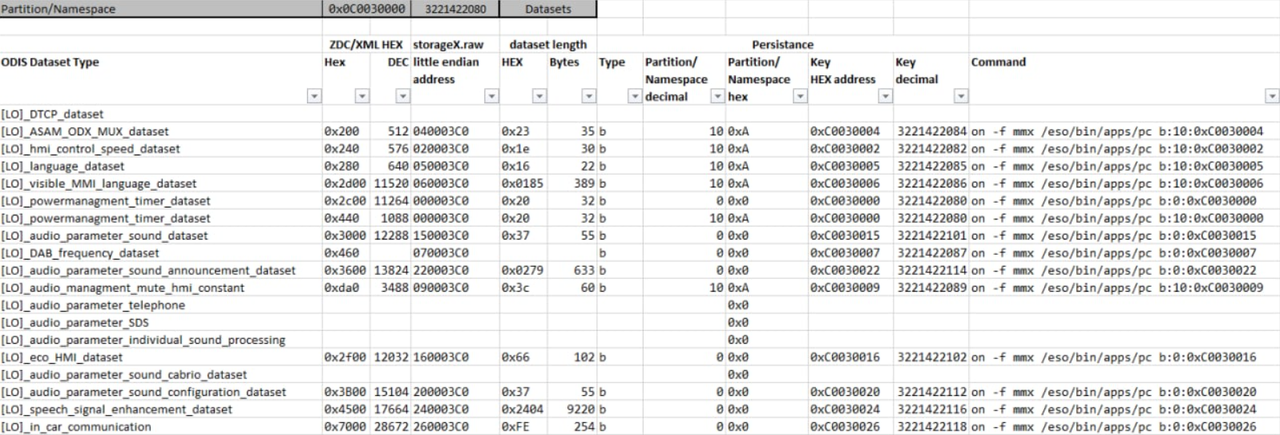Select the [LO]_audio_parameter_sound_announcement_dataset cell
The width and height of the screenshot is (1280, 435).
161,271
